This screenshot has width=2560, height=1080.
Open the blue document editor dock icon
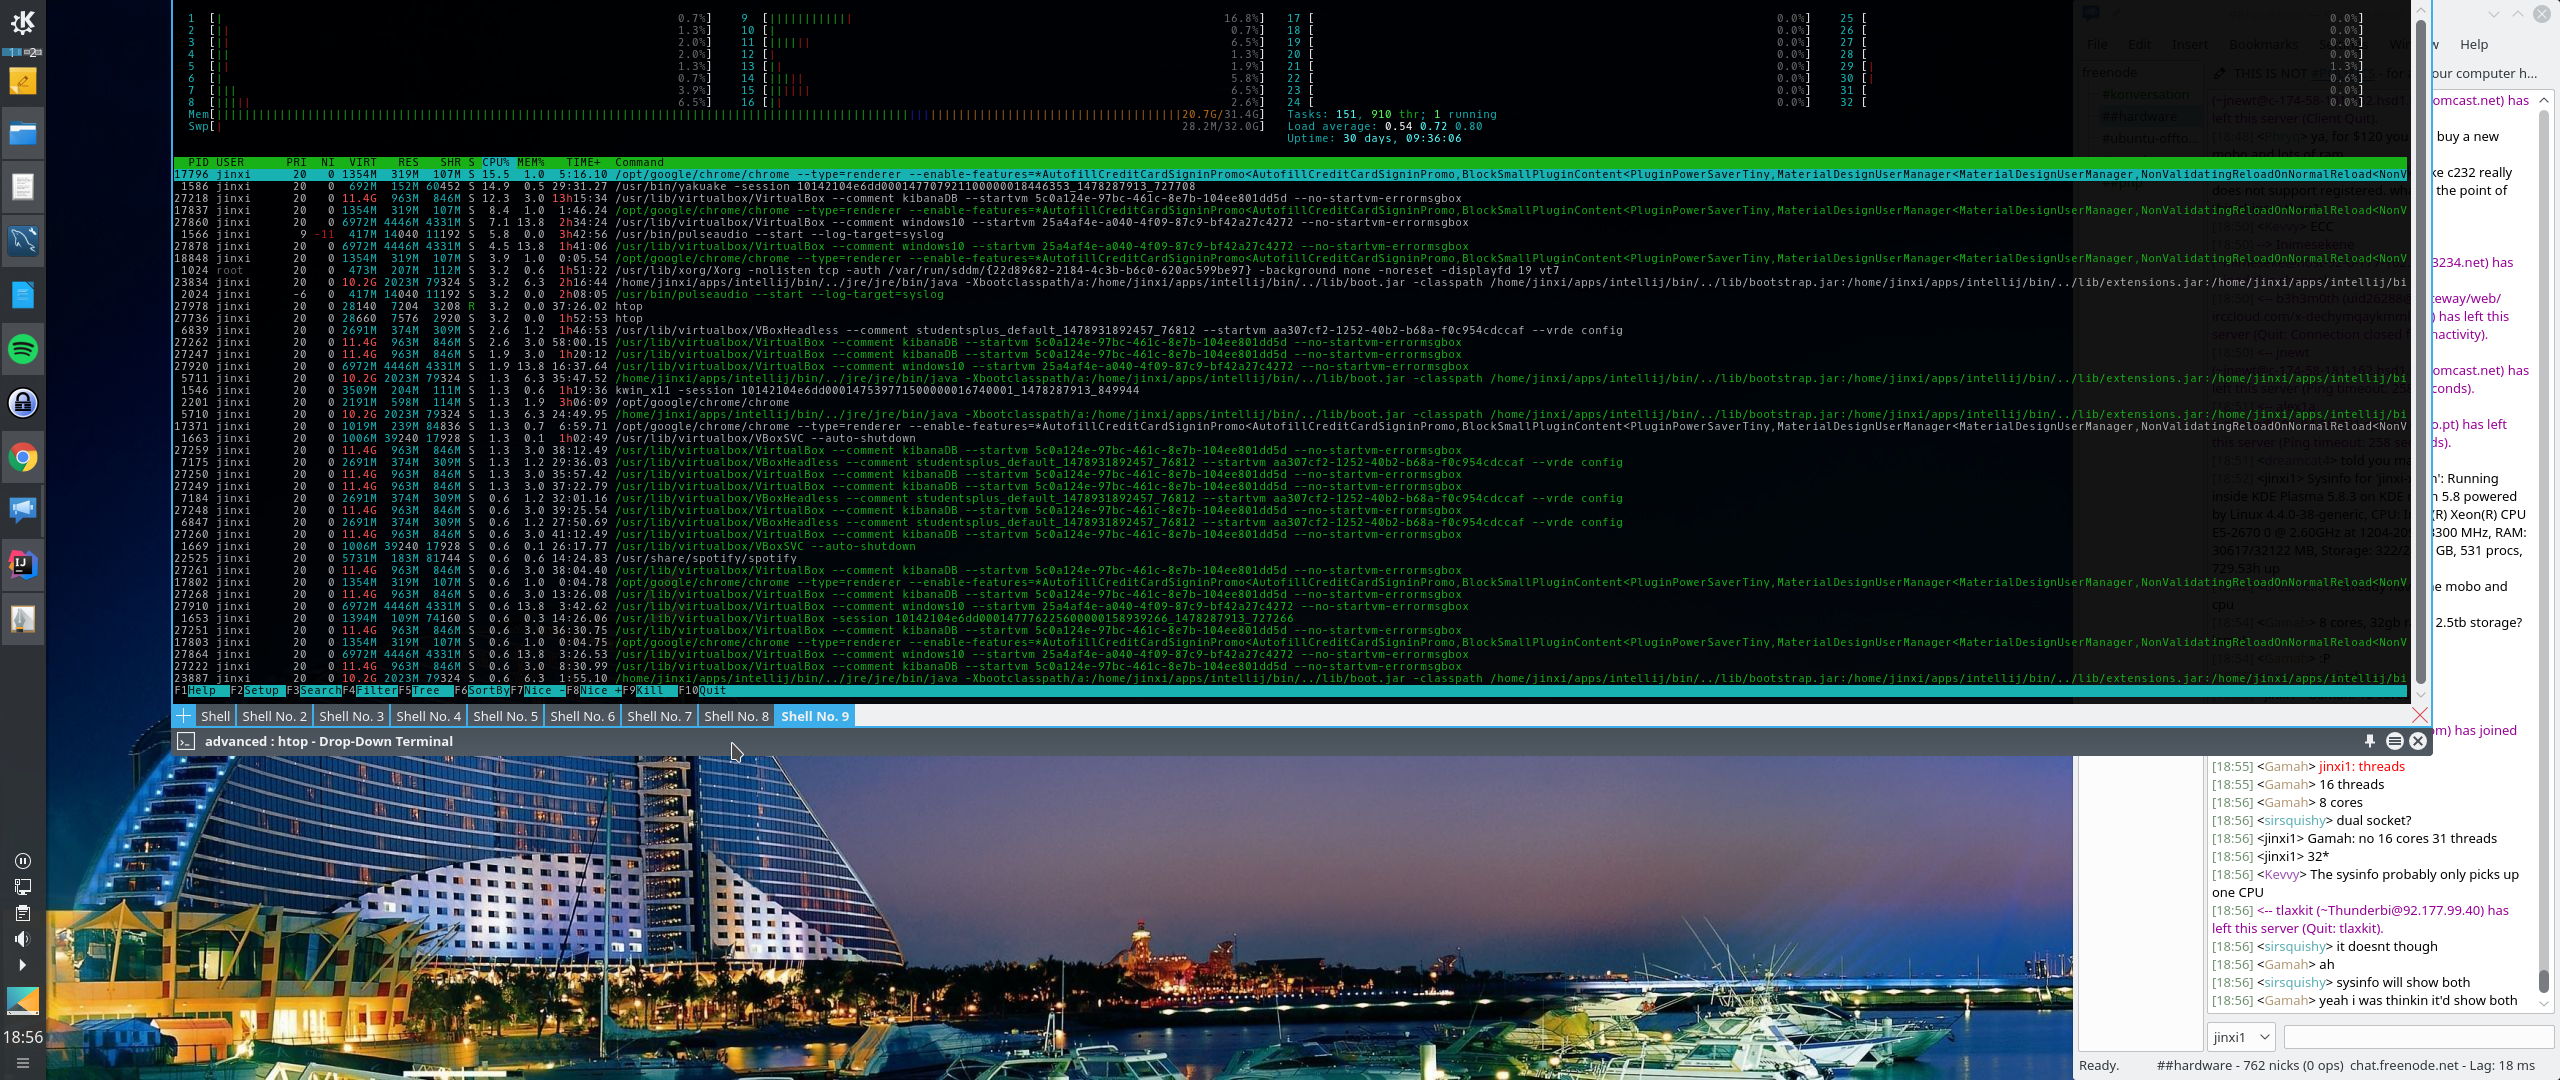click(22, 295)
